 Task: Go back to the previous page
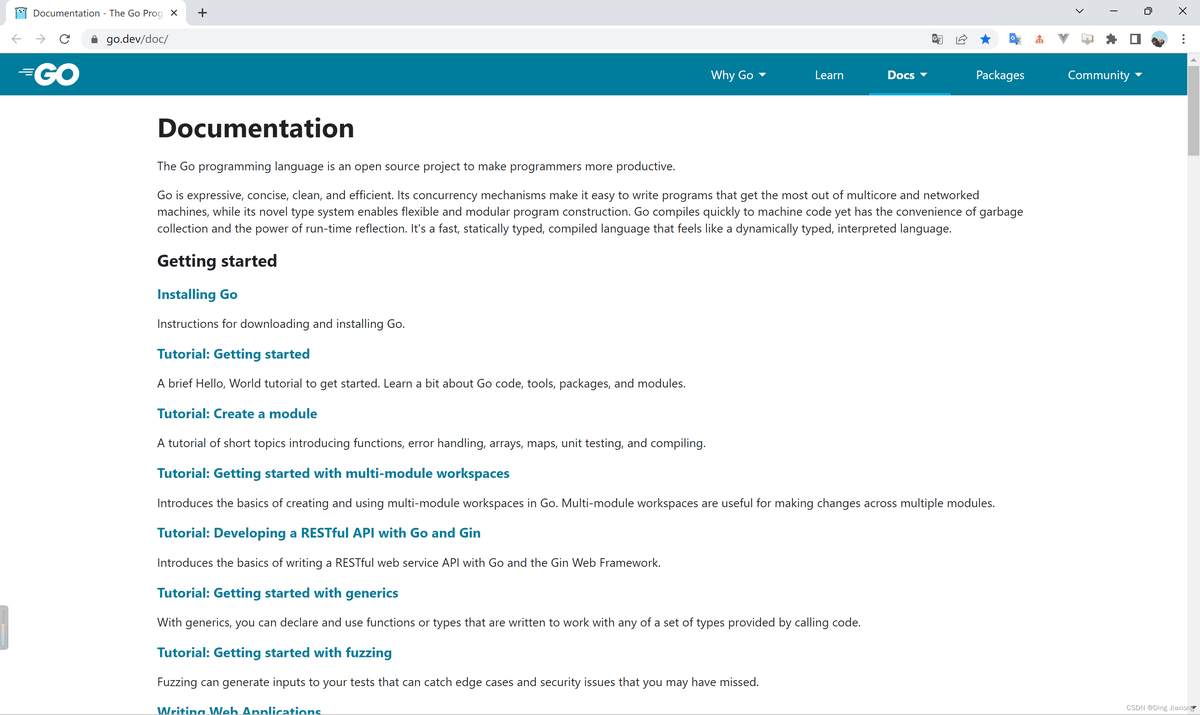click(x=16, y=39)
